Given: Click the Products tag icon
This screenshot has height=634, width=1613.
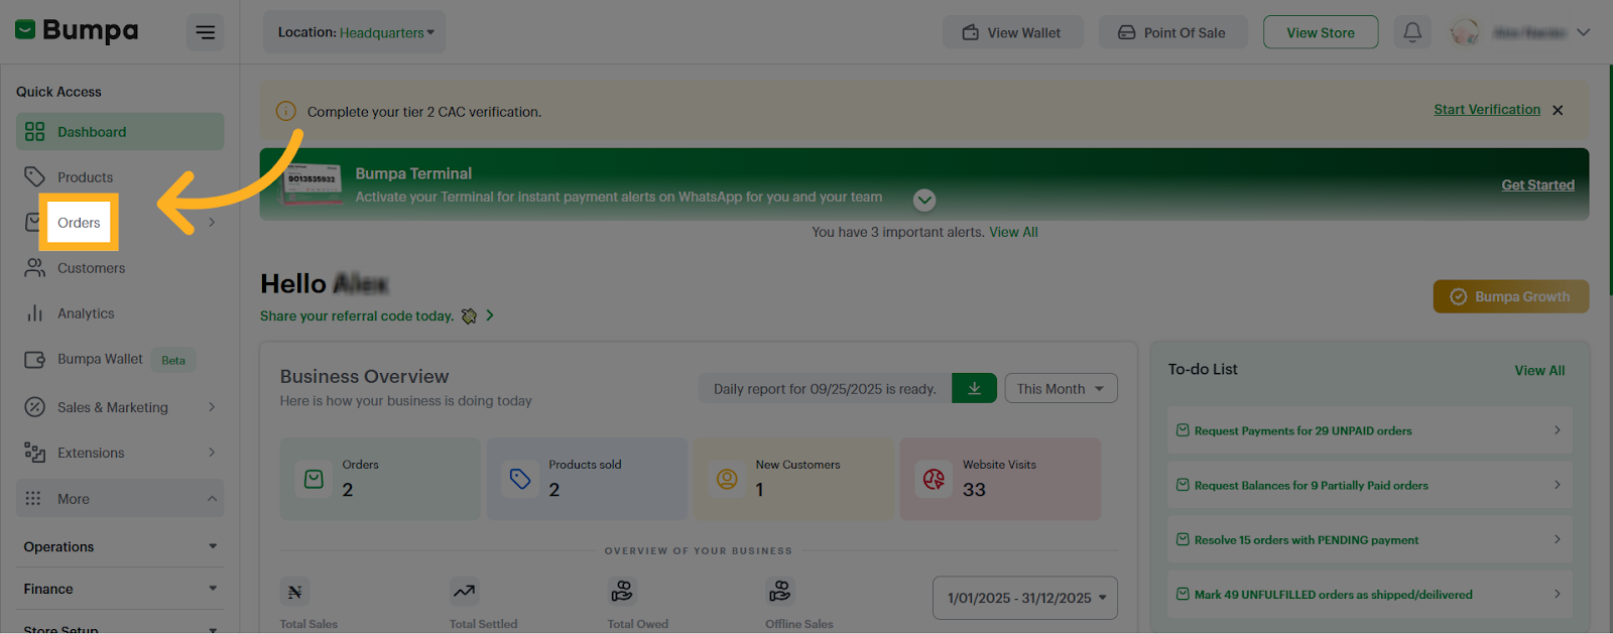Looking at the screenshot, I should click(35, 177).
